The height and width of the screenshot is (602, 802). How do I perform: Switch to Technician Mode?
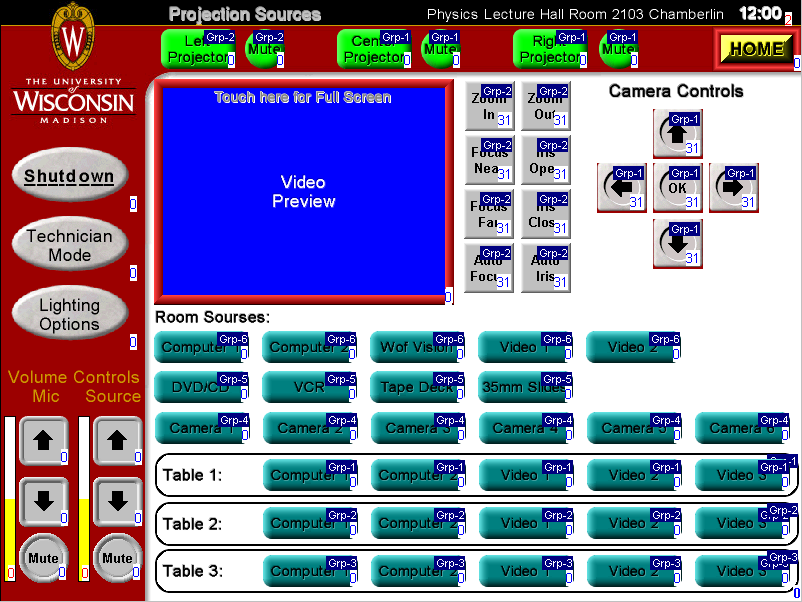click(x=69, y=246)
